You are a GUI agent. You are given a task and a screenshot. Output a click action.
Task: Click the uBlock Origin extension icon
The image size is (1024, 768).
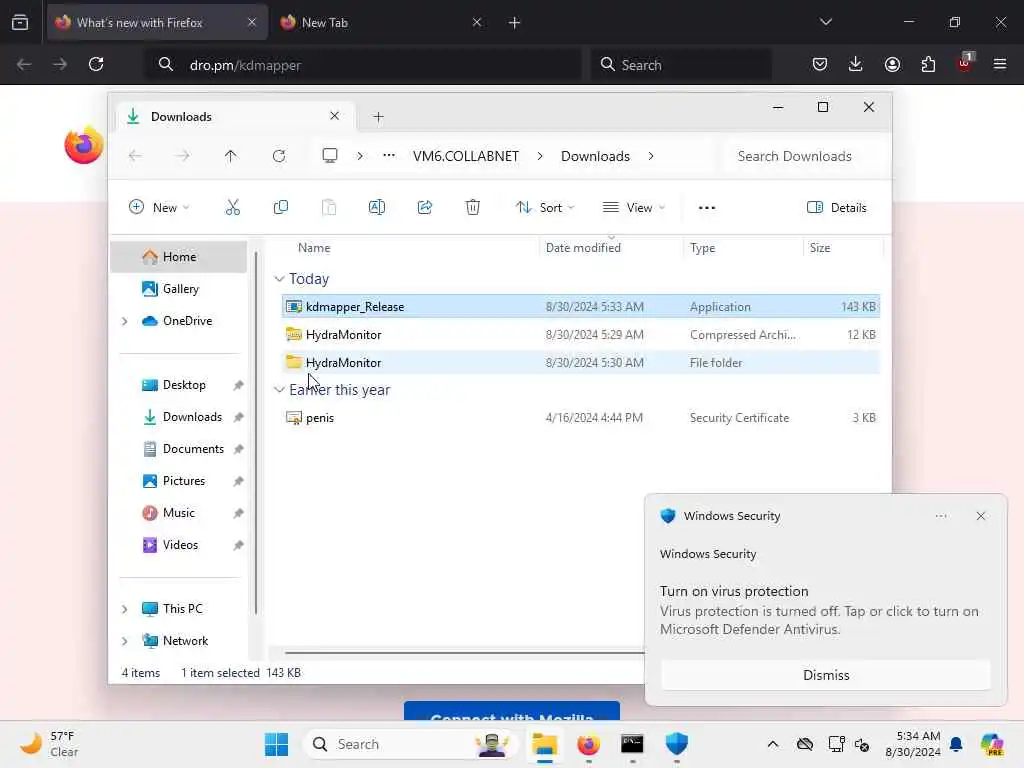click(x=965, y=63)
